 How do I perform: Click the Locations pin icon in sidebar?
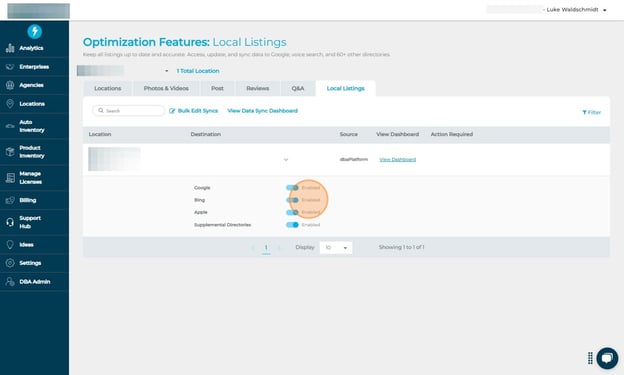10,104
